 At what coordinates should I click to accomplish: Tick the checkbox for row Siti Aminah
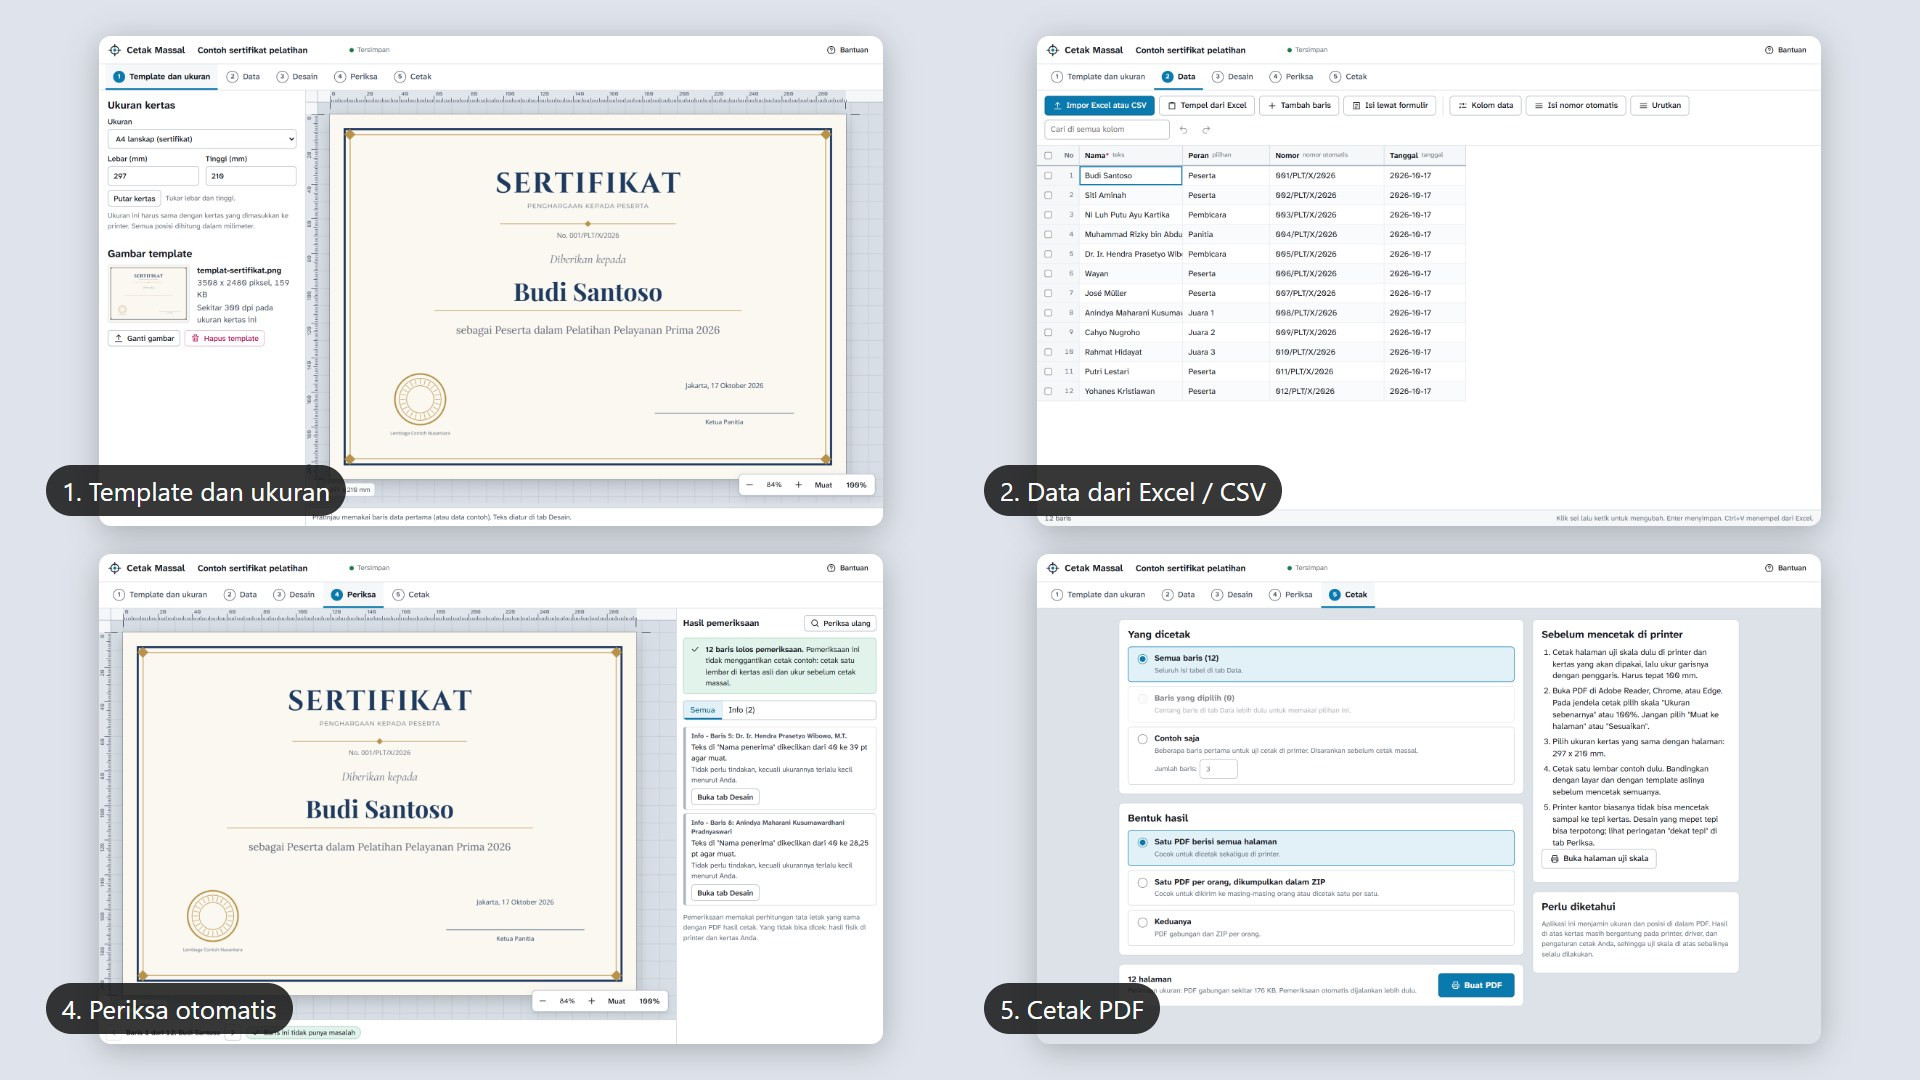pyautogui.click(x=1048, y=195)
